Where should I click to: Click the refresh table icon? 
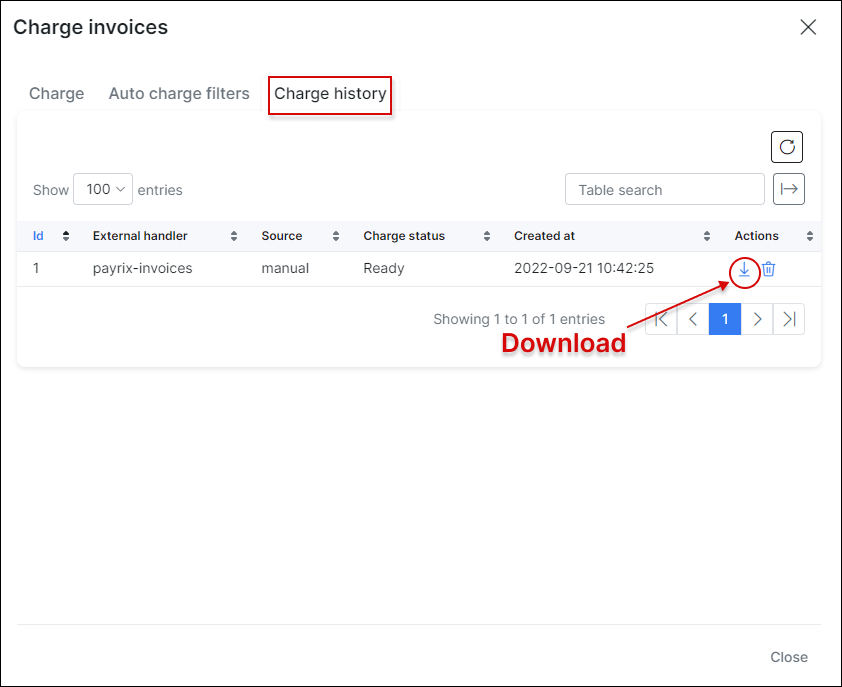(x=787, y=147)
